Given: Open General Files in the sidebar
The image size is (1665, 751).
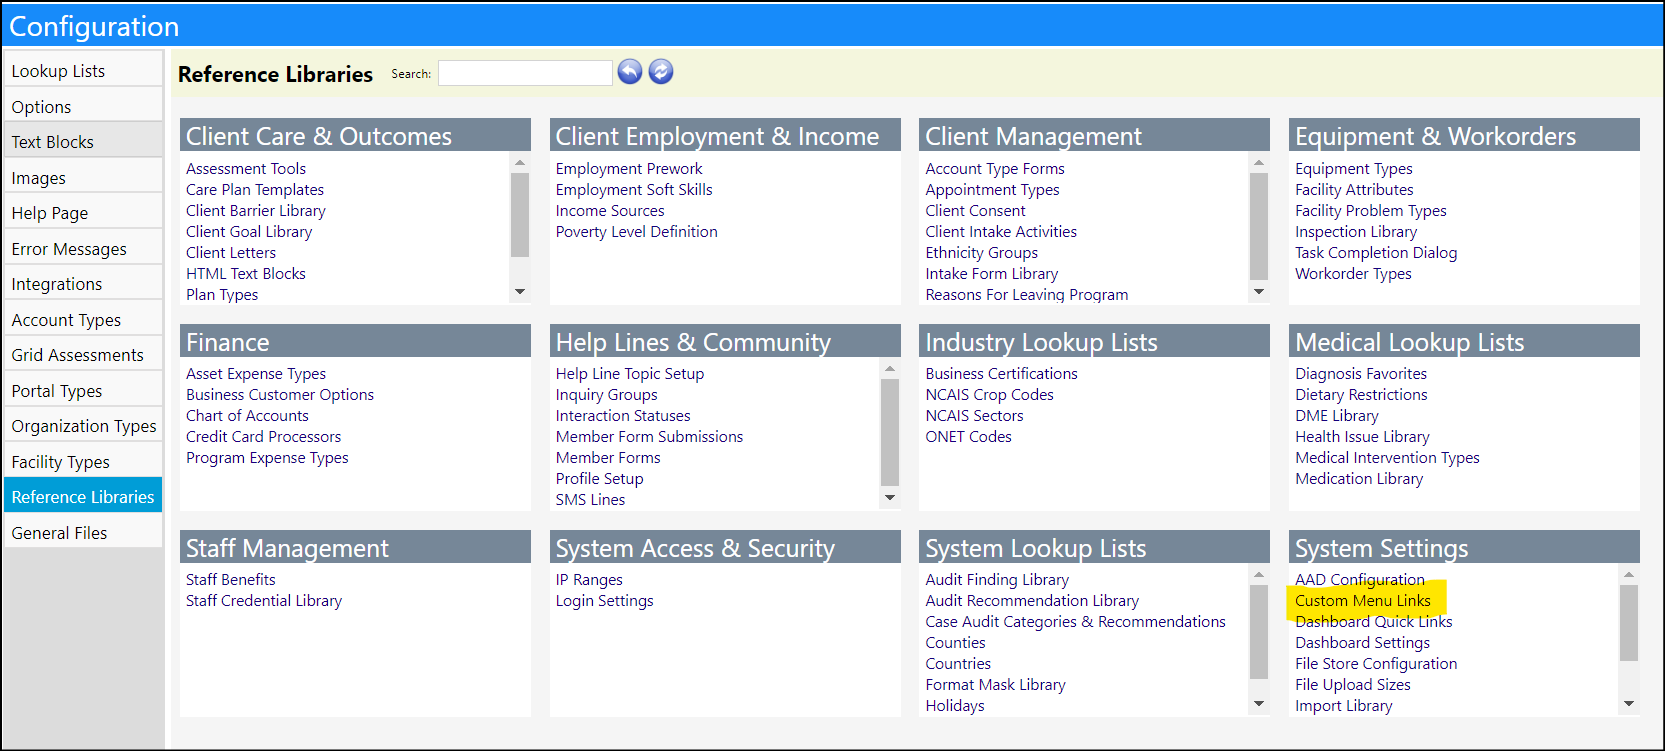Looking at the screenshot, I should (x=83, y=533).
